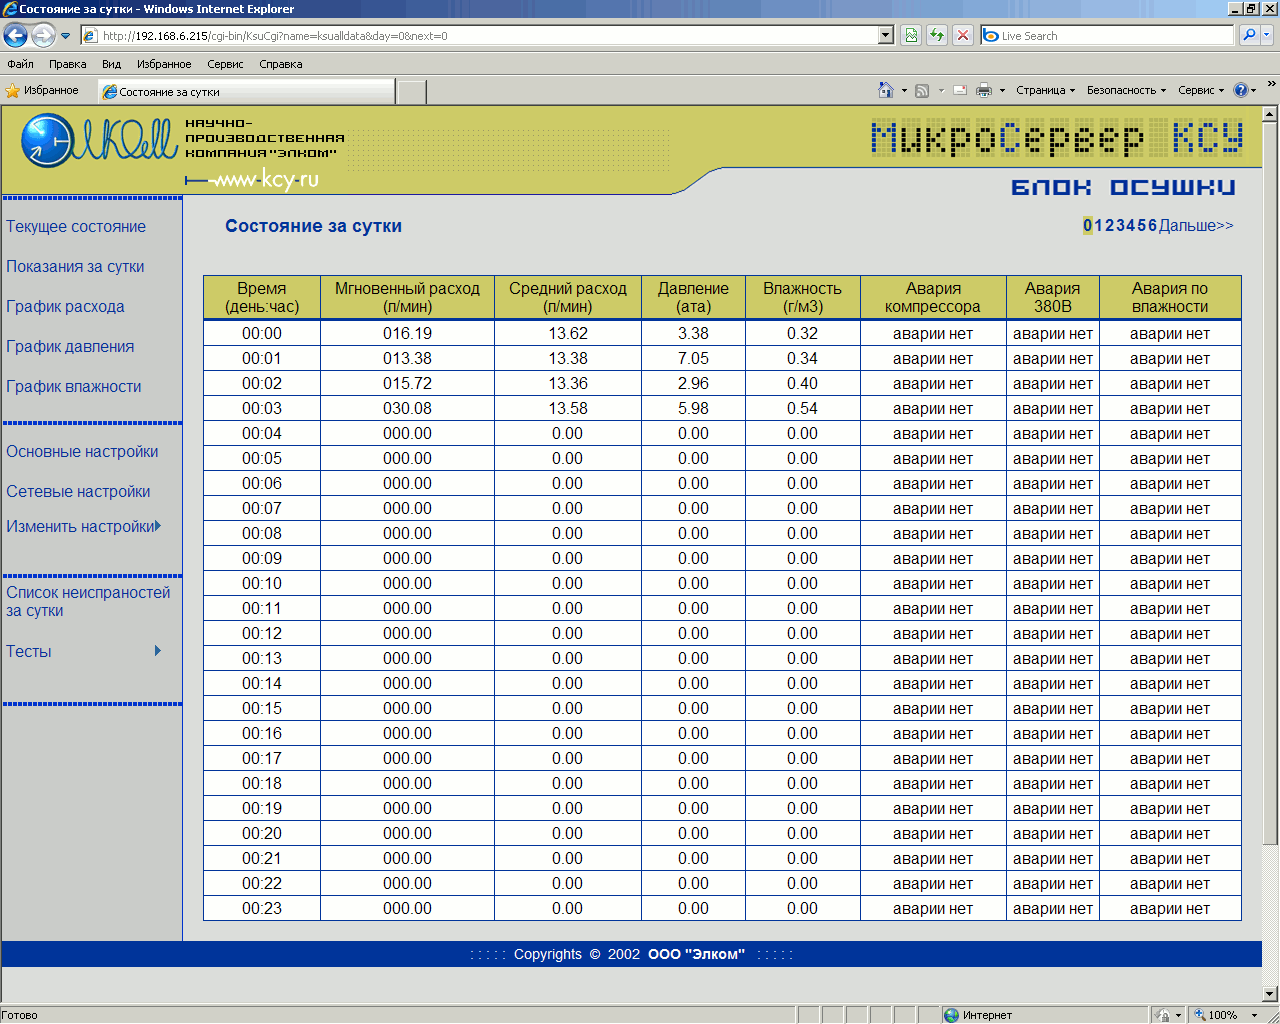1280x1024 pixels.
Task: Expand the zoom level dropdown arrow
Action: [x=1254, y=1015]
